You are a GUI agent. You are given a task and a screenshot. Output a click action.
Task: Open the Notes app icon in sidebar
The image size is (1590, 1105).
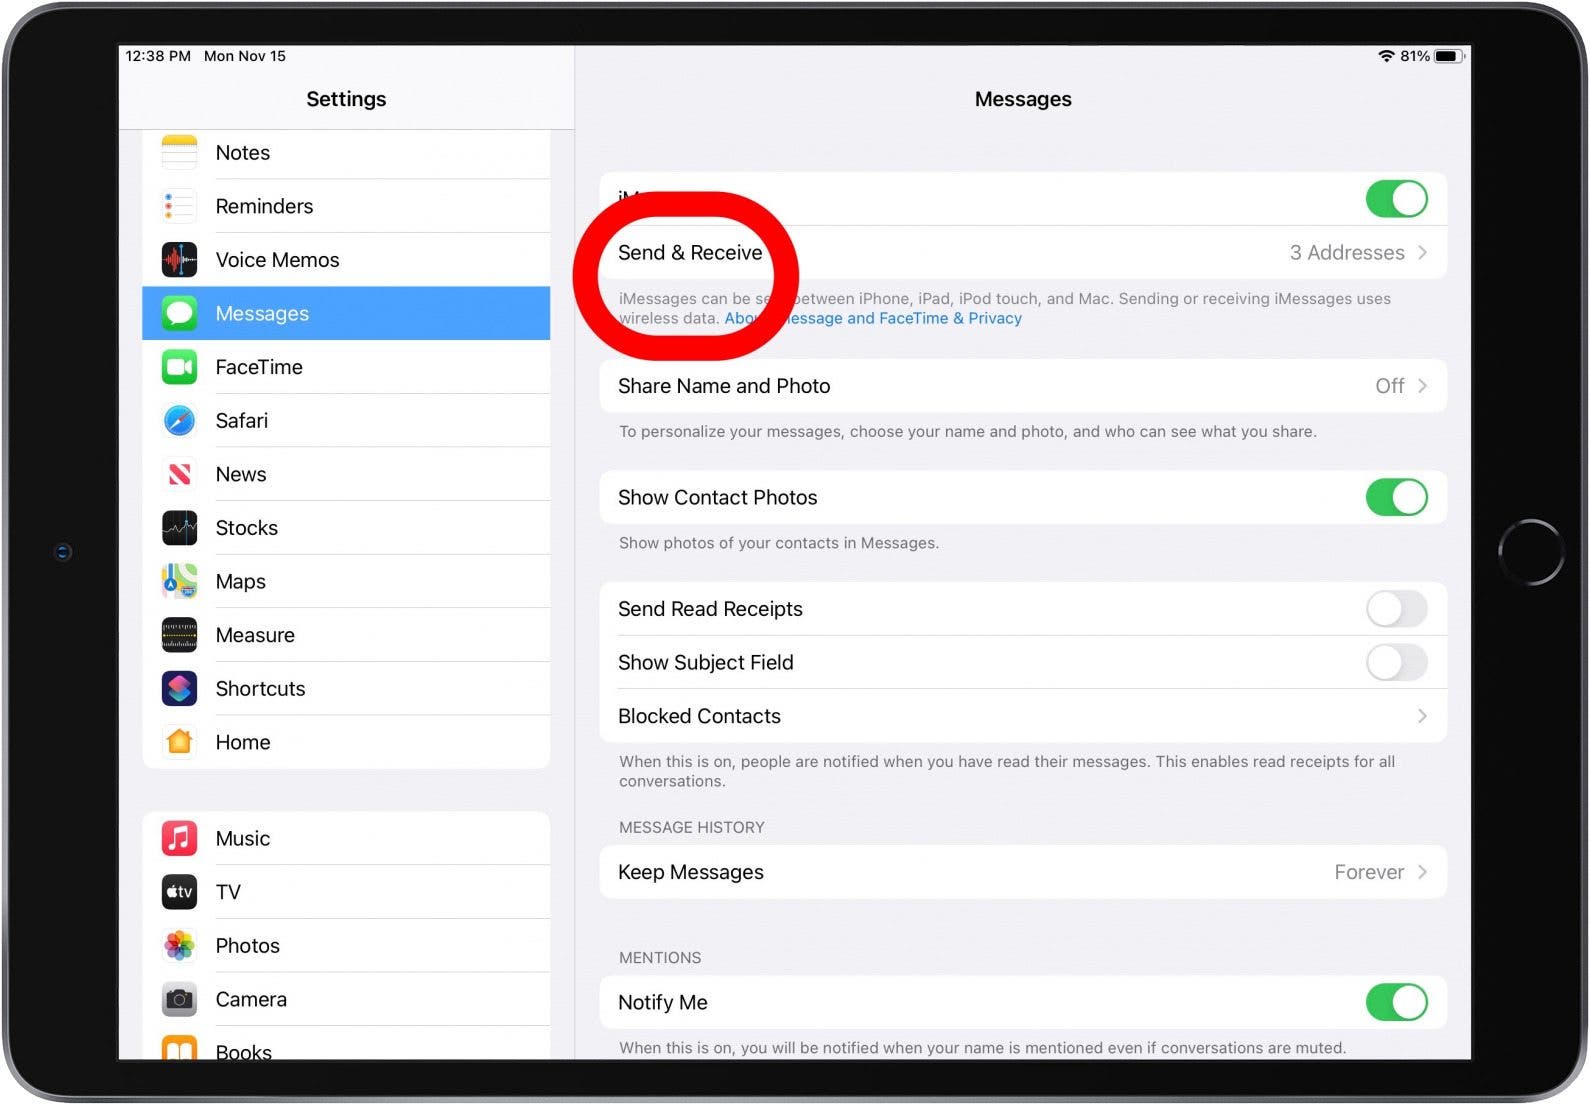tap(179, 152)
